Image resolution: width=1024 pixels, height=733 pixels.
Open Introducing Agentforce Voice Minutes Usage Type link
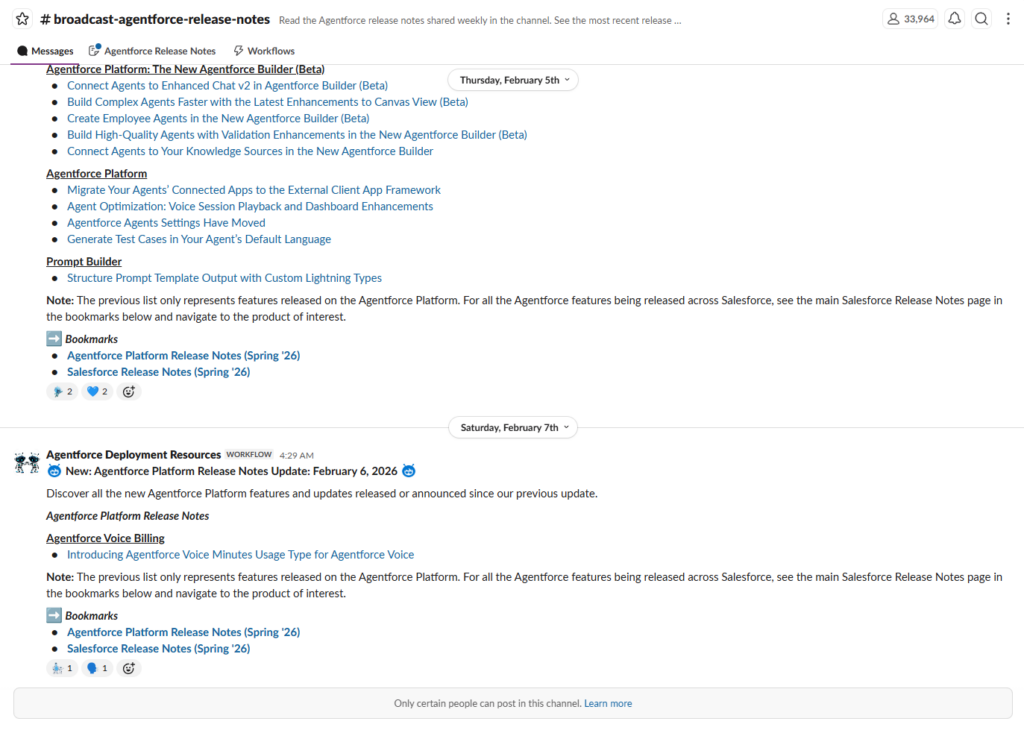(240, 555)
